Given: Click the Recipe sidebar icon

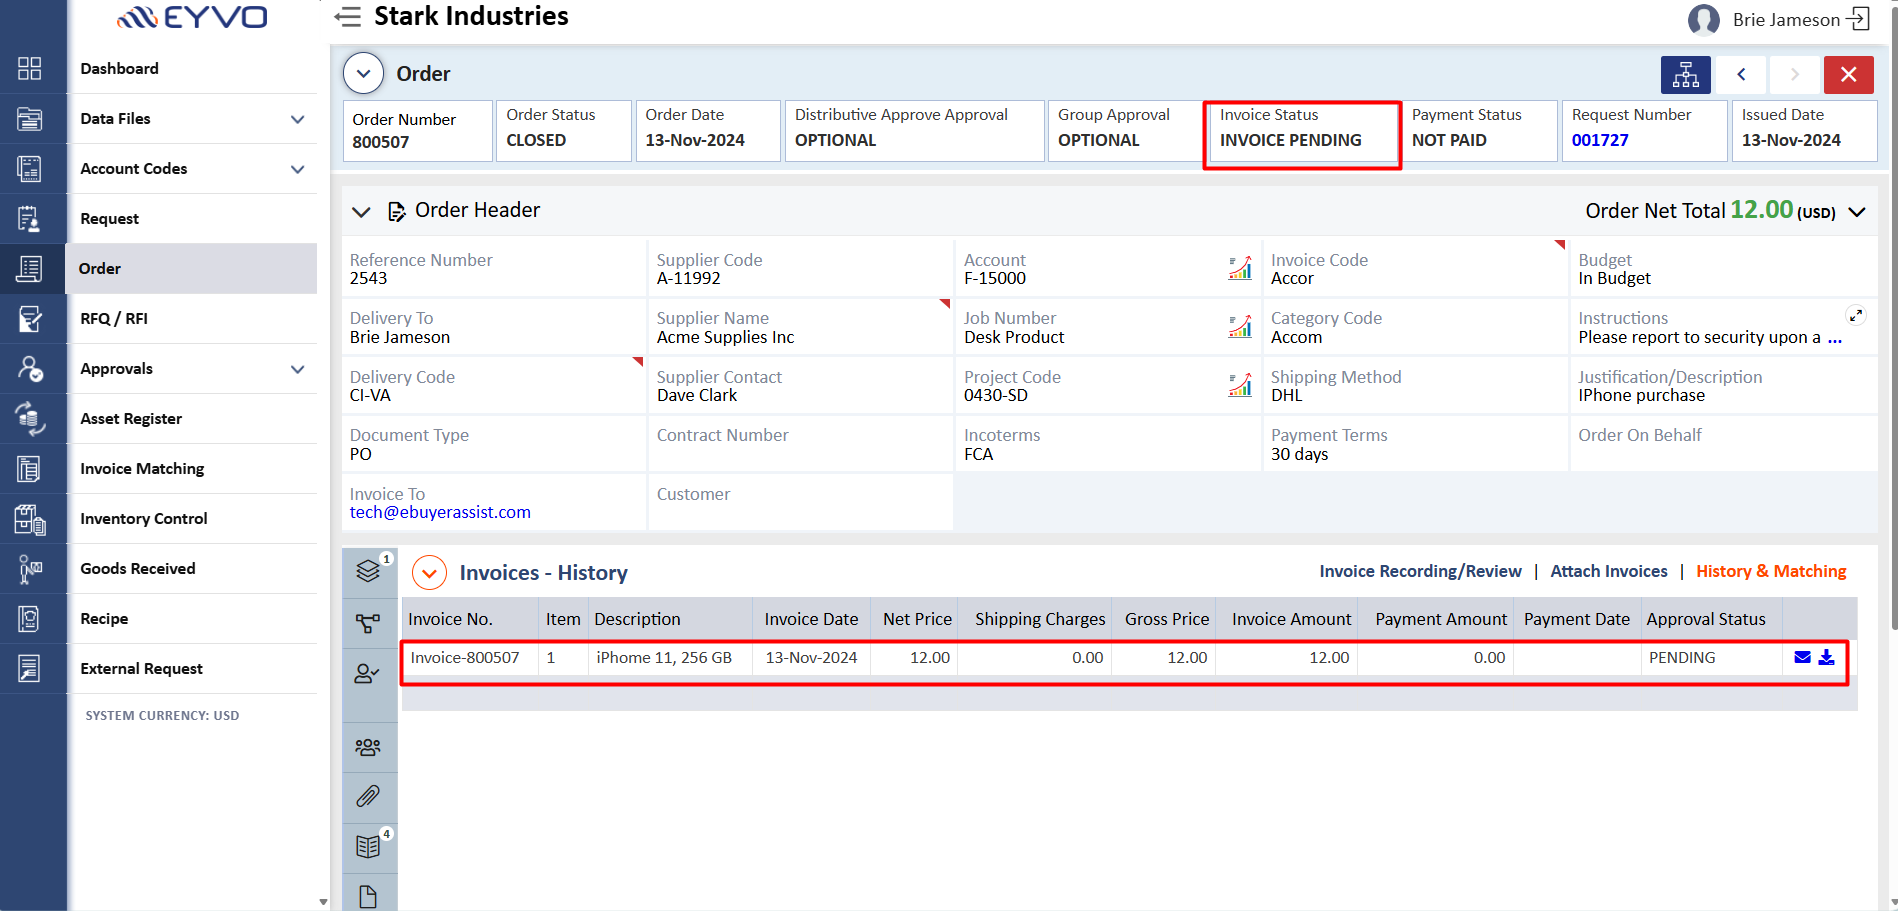Looking at the screenshot, I should tap(30, 618).
